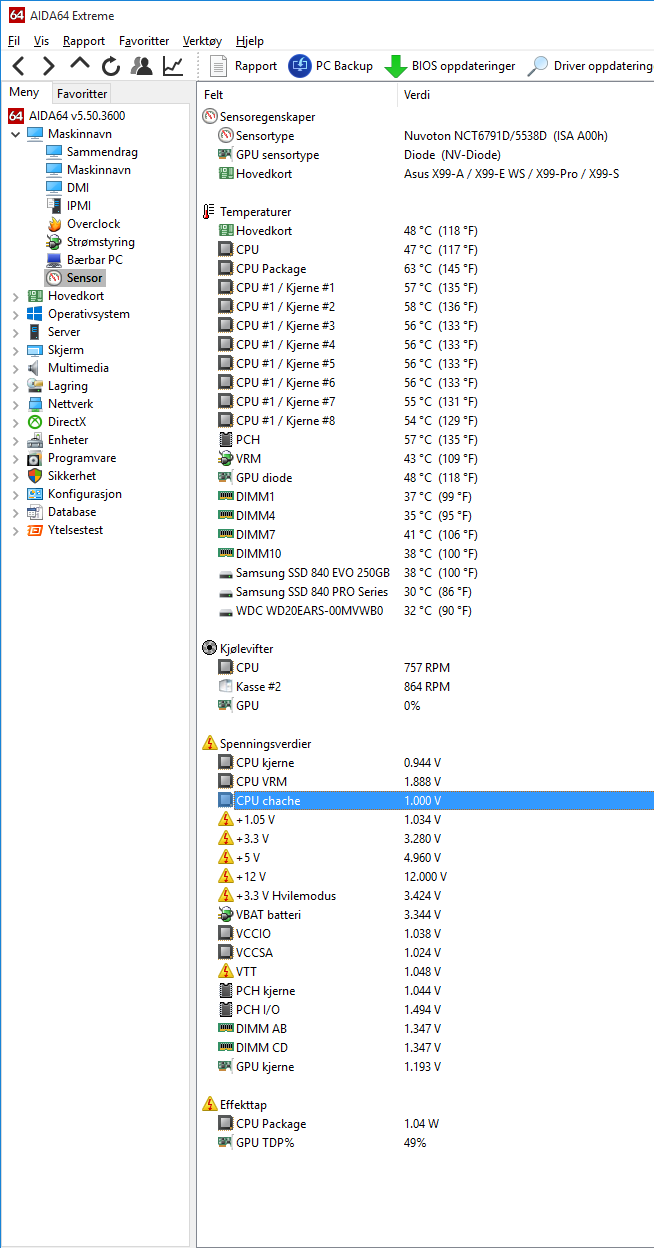Click BIOS oppdateringer toolbar button
This screenshot has width=654, height=1248.
pyautogui.click(x=450, y=66)
